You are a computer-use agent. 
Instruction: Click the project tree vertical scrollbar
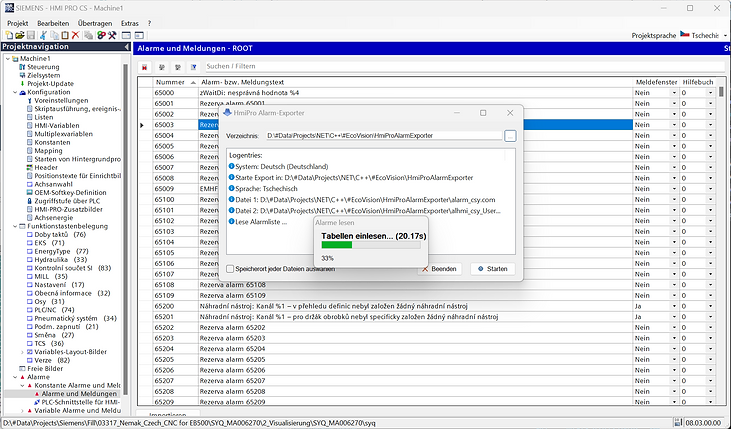[x=125, y=228]
